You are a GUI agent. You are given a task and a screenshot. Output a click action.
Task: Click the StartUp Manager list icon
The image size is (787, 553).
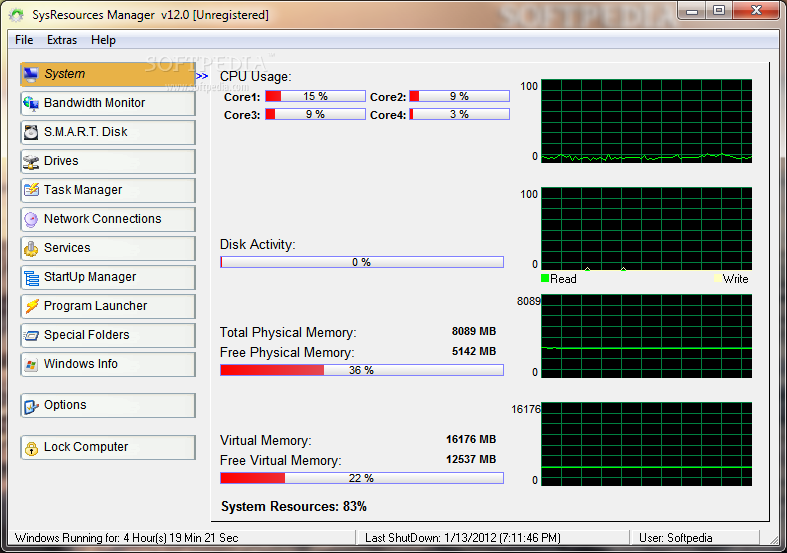point(31,278)
